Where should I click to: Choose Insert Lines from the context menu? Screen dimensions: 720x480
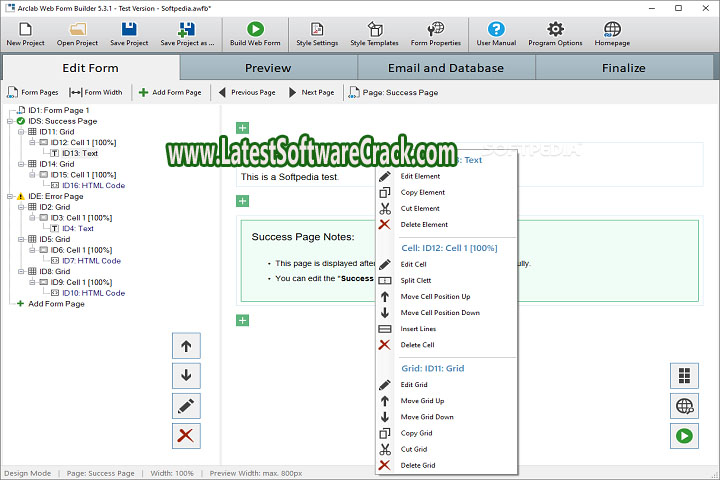point(446,329)
